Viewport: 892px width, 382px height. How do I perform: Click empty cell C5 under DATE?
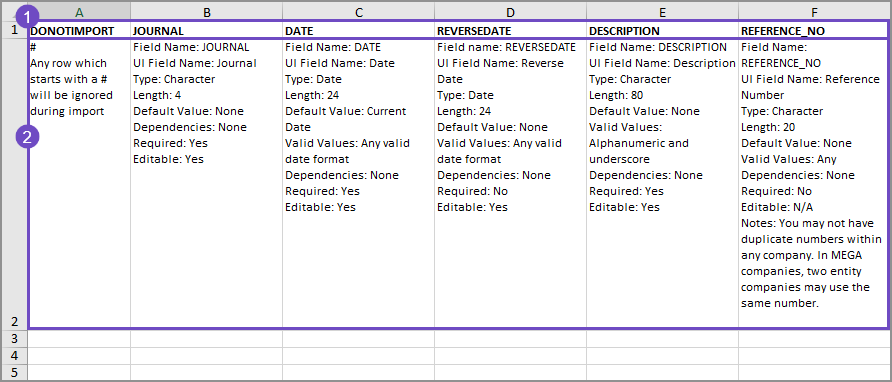point(358,372)
